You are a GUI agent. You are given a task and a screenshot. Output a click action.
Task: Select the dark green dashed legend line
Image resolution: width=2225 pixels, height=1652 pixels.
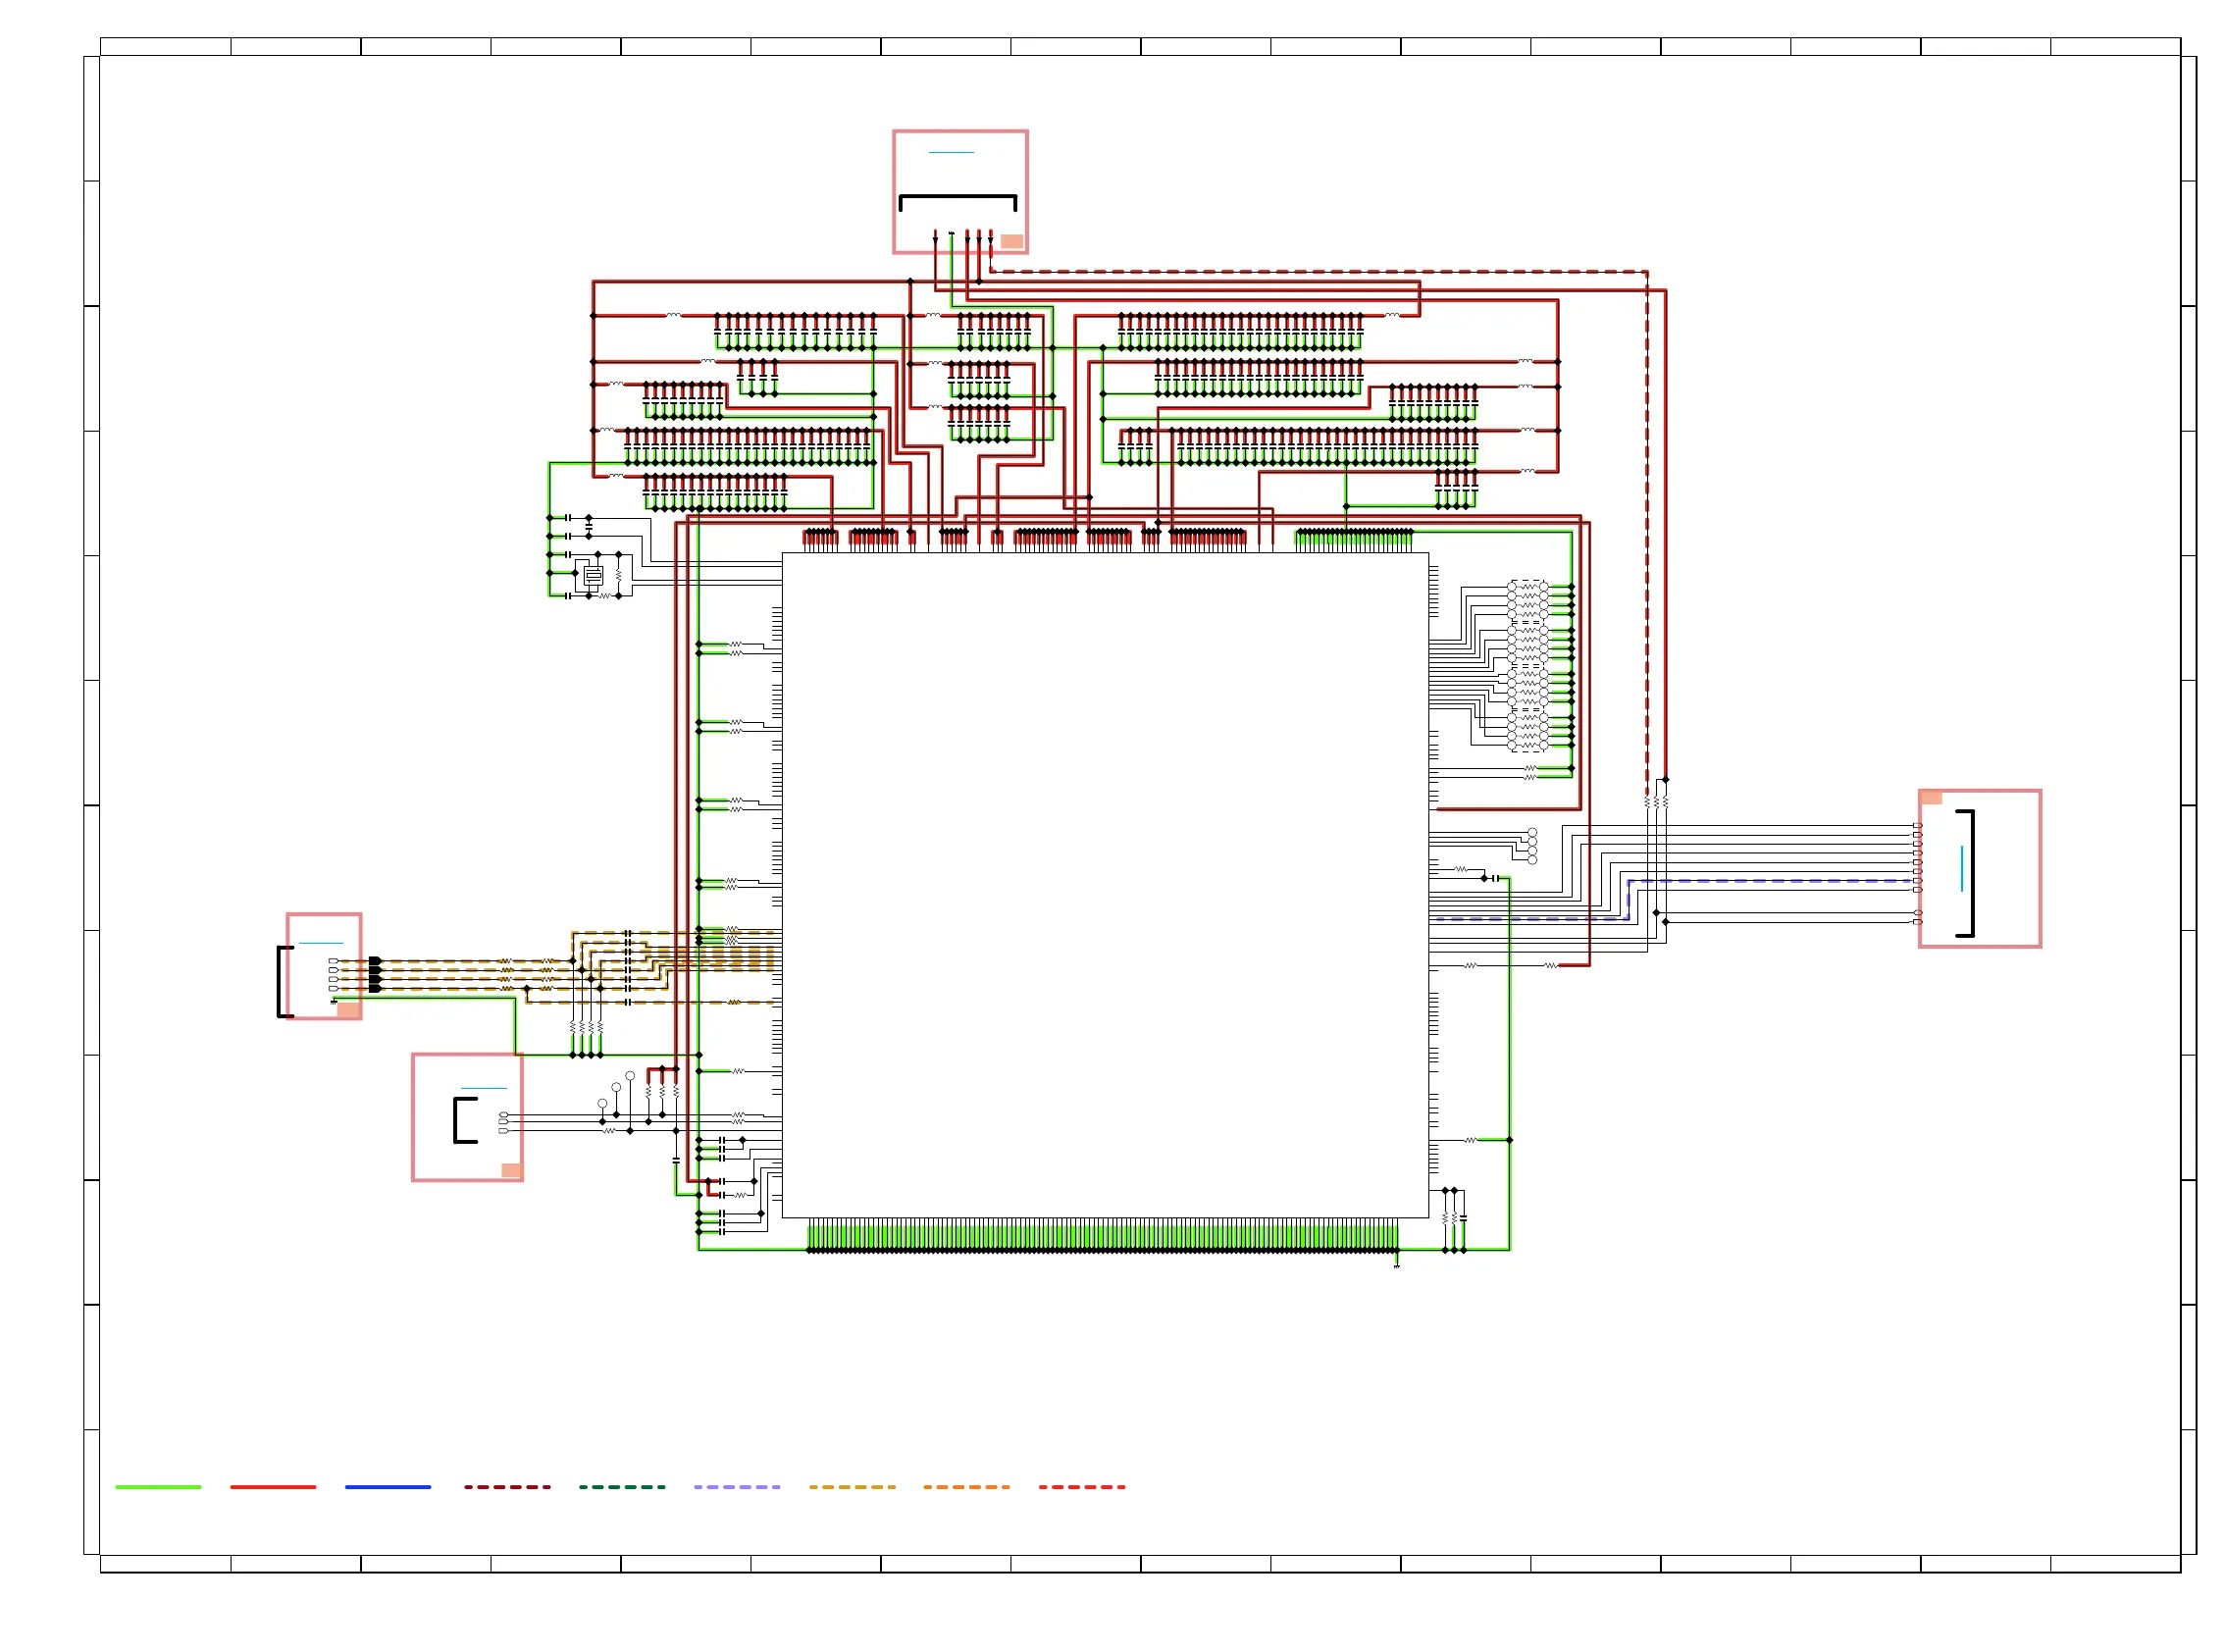[622, 1487]
